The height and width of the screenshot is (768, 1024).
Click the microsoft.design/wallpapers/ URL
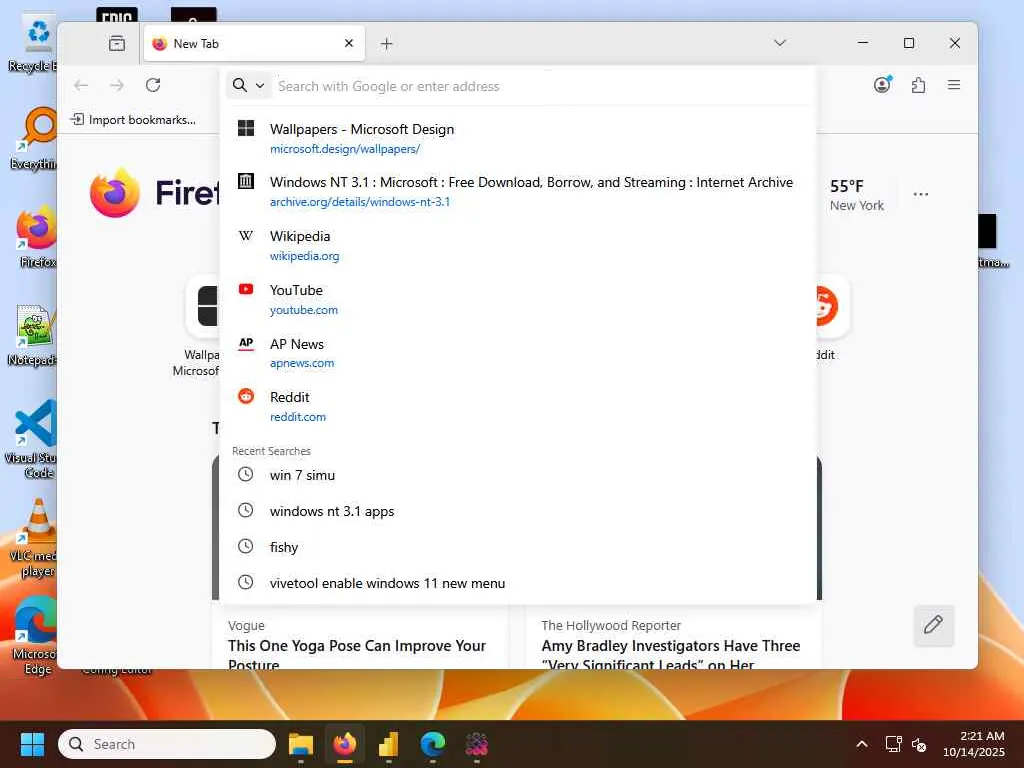[x=345, y=149]
